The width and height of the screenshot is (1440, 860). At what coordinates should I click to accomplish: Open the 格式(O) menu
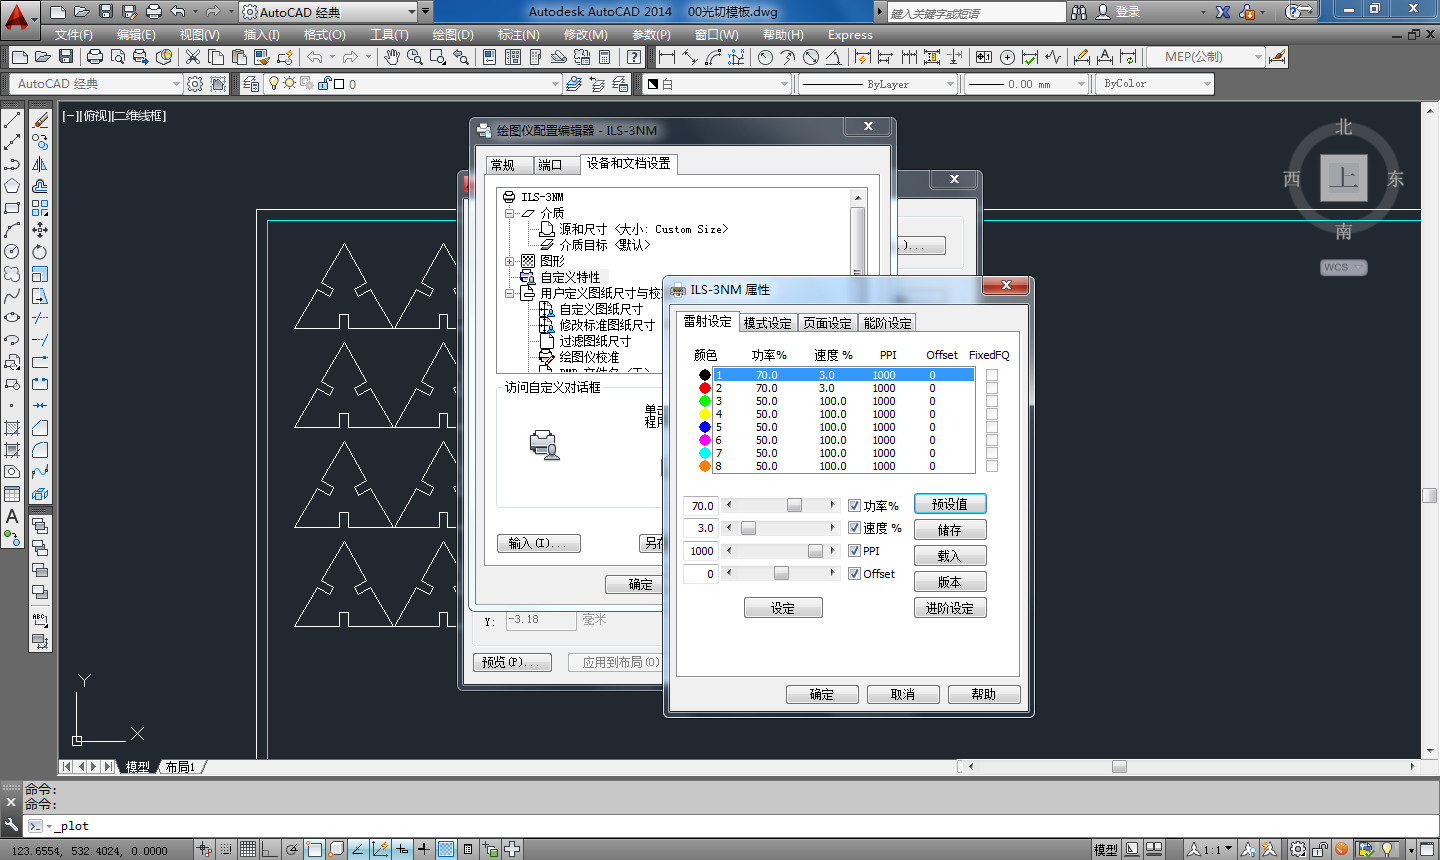point(325,35)
